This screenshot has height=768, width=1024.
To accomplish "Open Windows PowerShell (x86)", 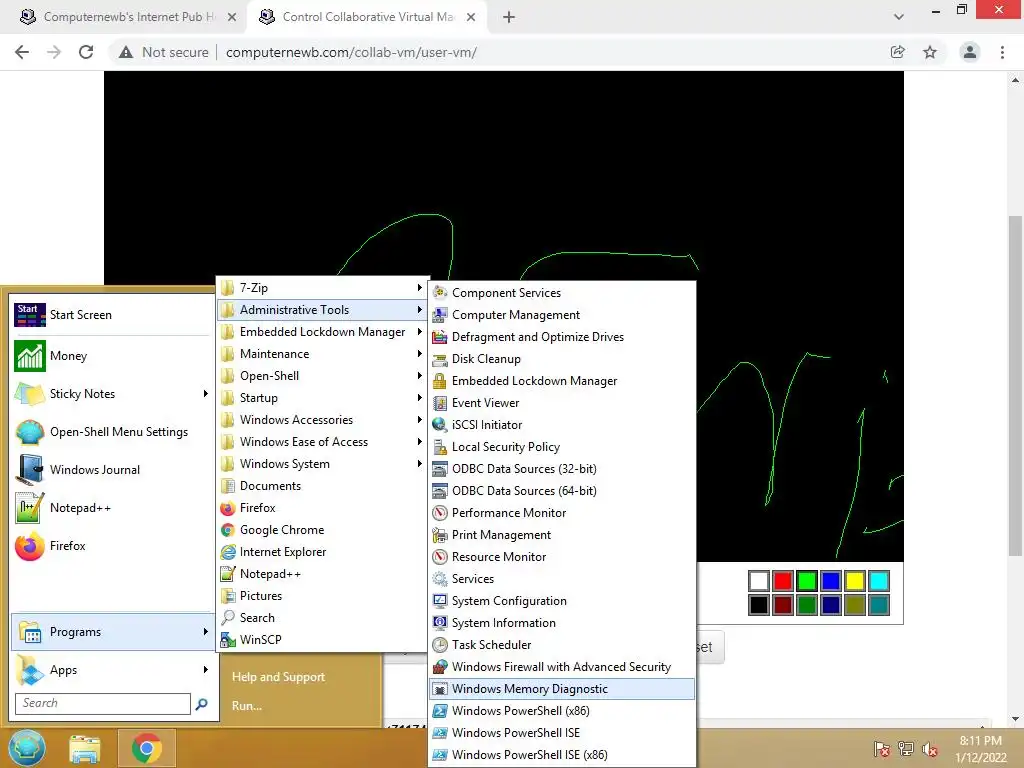I will tap(562, 711).
